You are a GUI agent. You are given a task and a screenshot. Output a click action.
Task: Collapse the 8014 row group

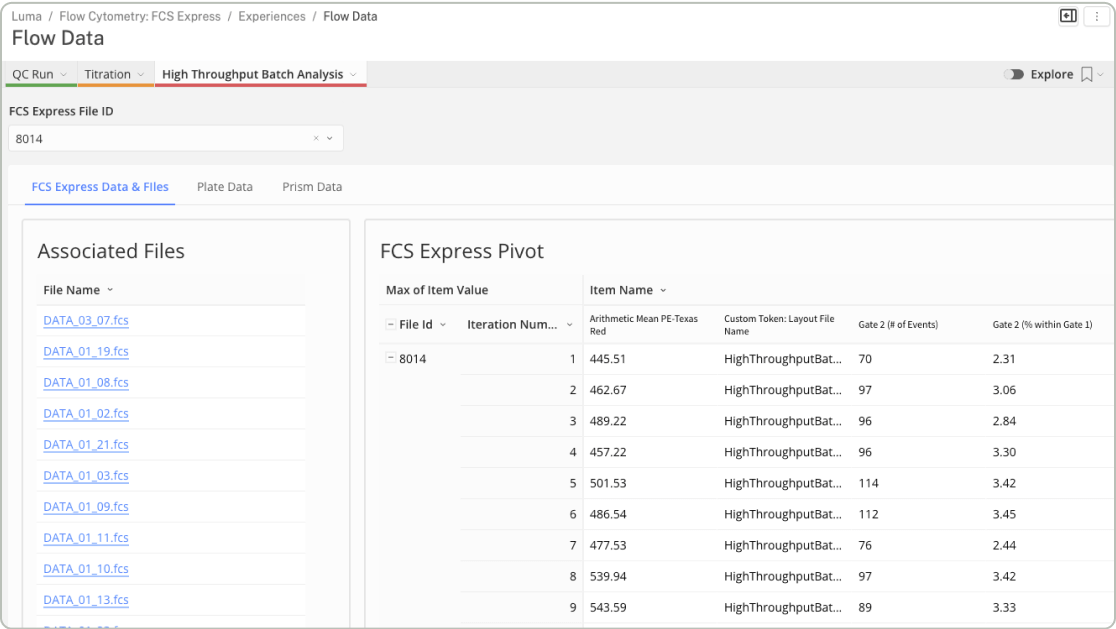(390, 359)
